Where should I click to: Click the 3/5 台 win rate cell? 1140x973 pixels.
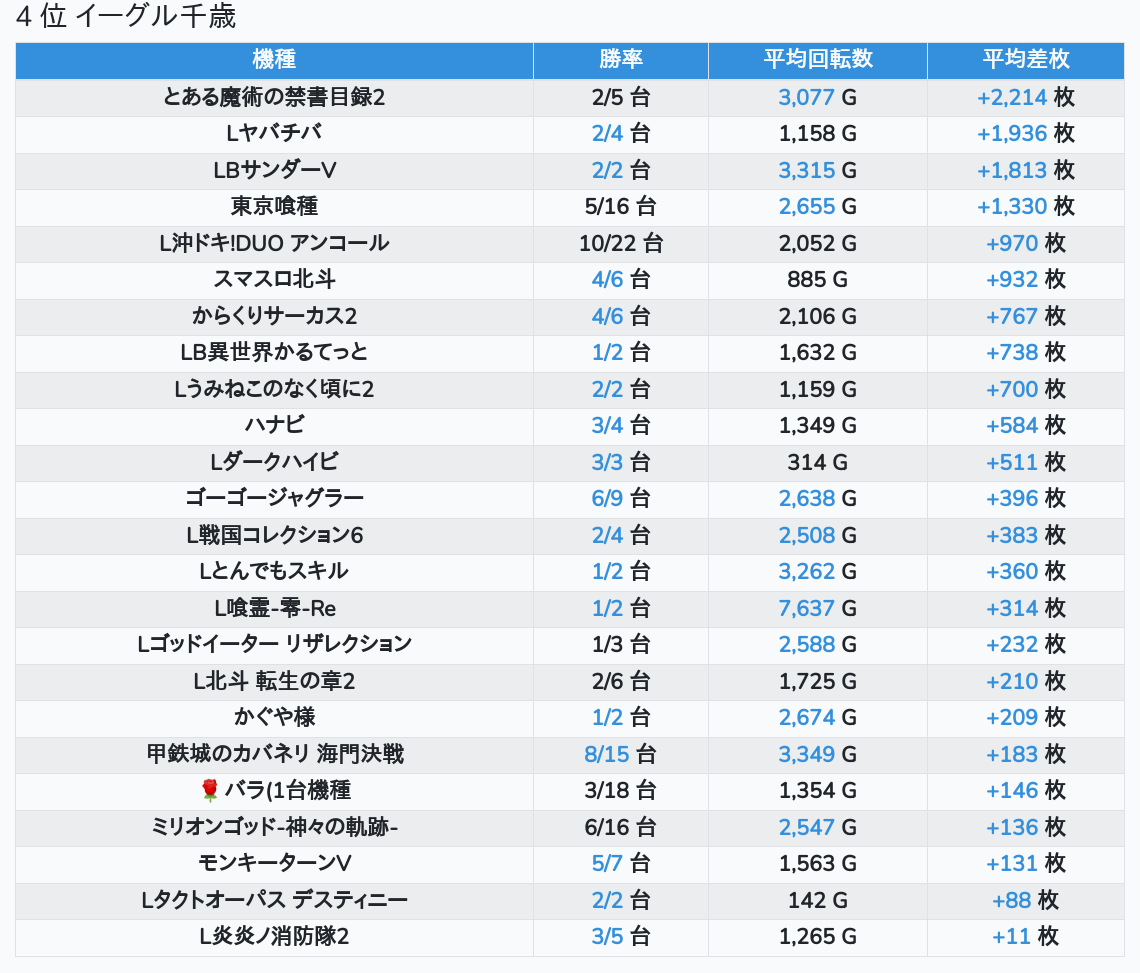click(620, 937)
